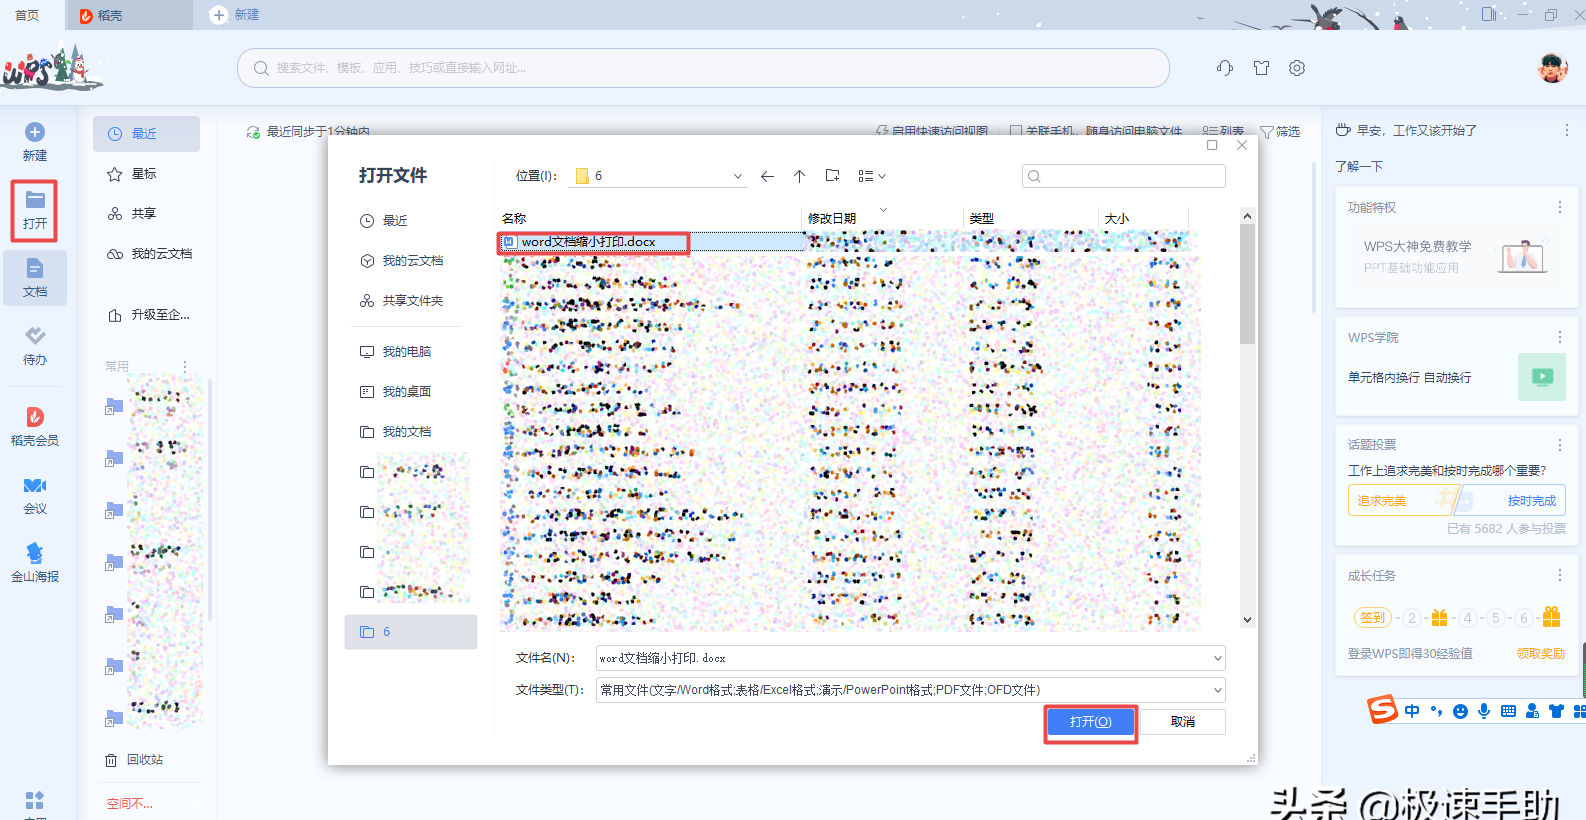Go back using the dialog's left arrow
Image resolution: width=1586 pixels, height=820 pixels.
pyautogui.click(x=767, y=176)
